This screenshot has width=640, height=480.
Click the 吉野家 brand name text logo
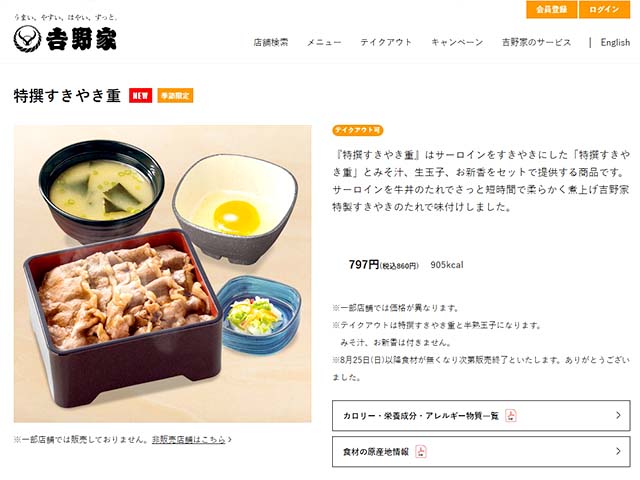(x=81, y=39)
